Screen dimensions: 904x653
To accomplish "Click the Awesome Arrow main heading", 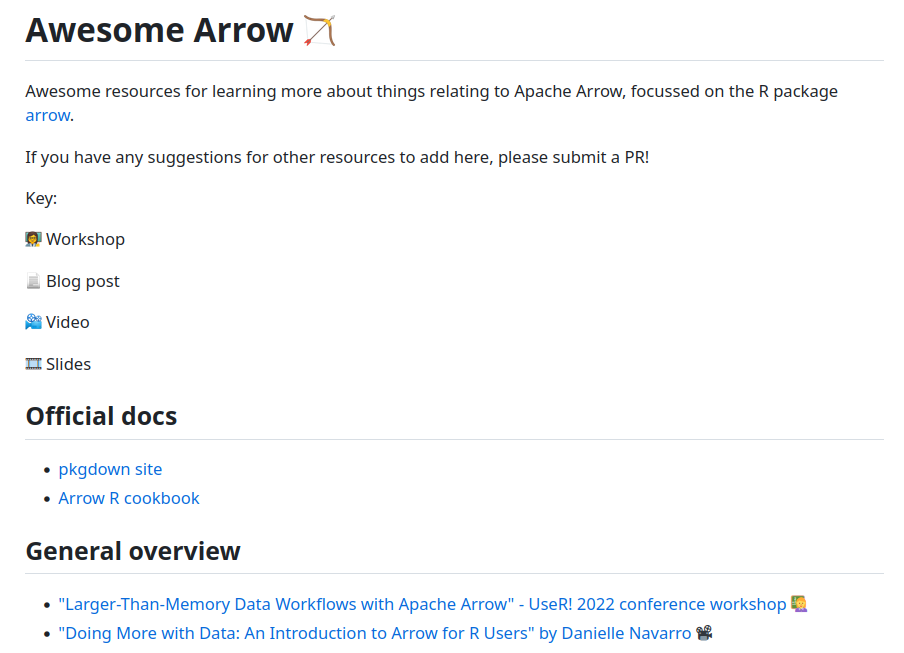I will point(160,31).
